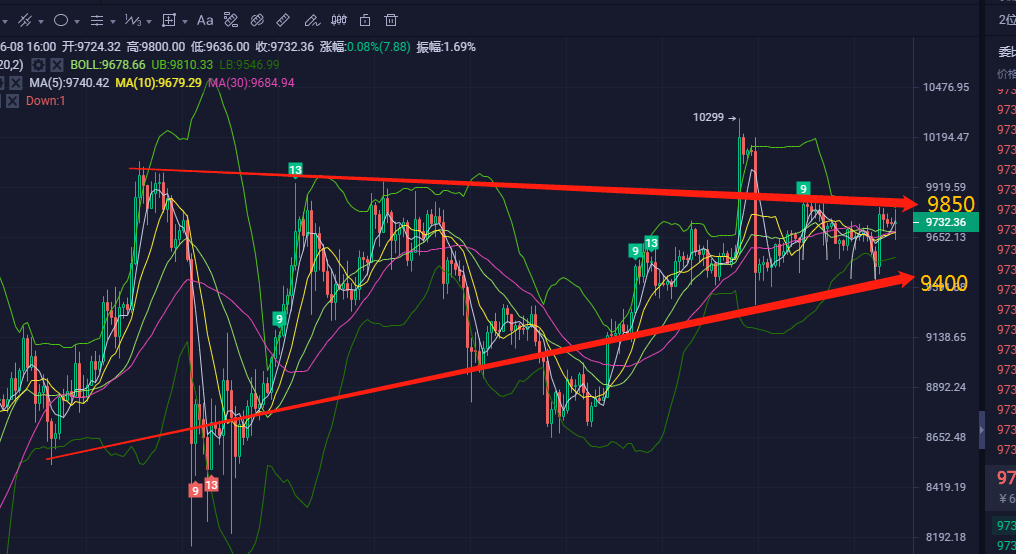Select the boxed-plus measure tool icon
This screenshot has width=1016, height=554.
[169, 20]
